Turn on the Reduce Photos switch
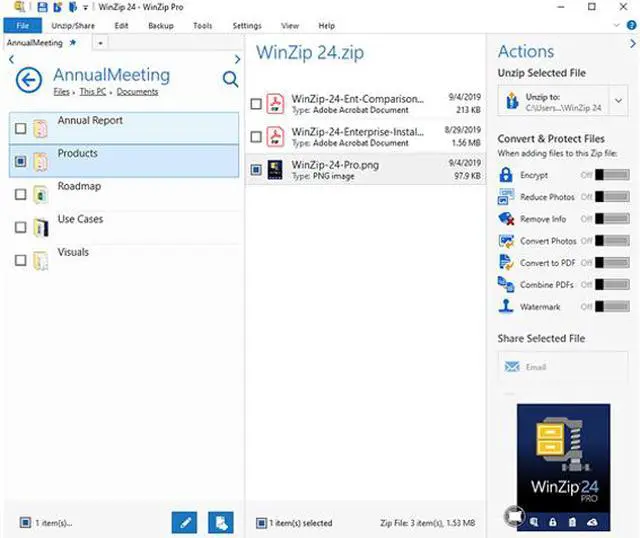The width and height of the screenshot is (640, 538). (x=612, y=197)
